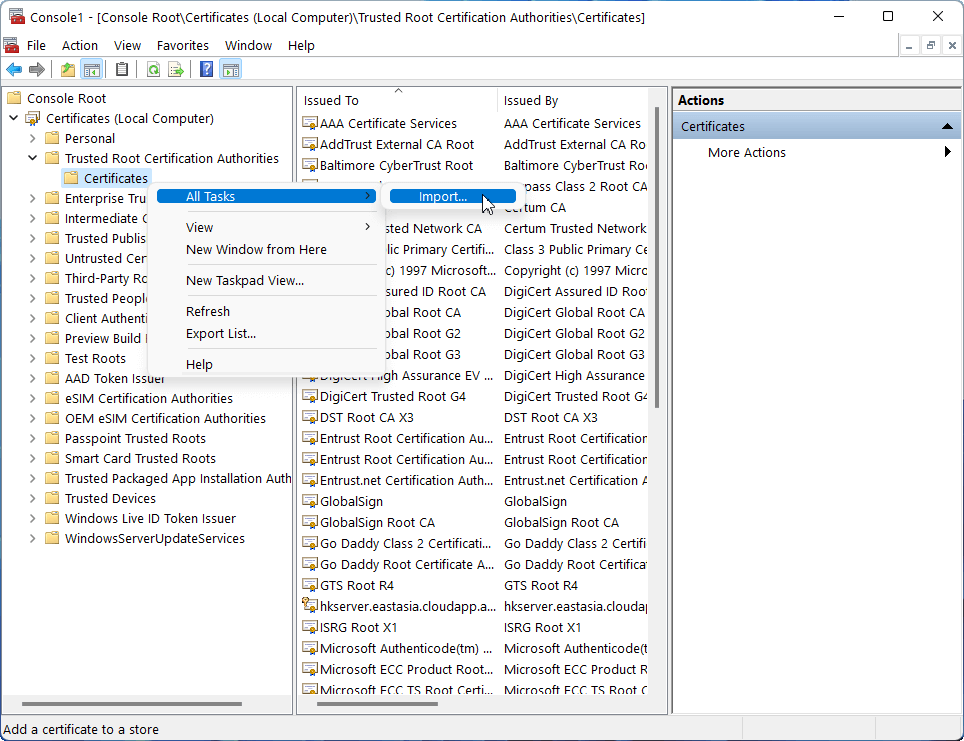Select the Microsoft ECC Product Root... entry
This screenshot has width=964, height=741.
pyautogui.click(x=406, y=669)
